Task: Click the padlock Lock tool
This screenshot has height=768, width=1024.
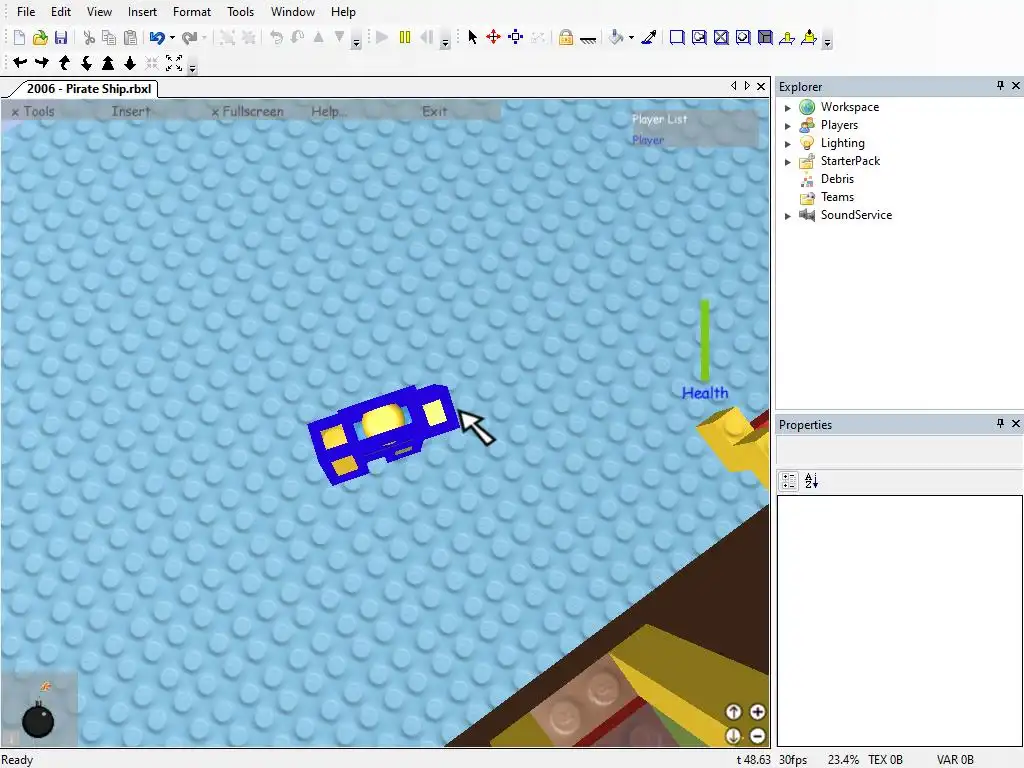Action: pyautogui.click(x=566, y=37)
